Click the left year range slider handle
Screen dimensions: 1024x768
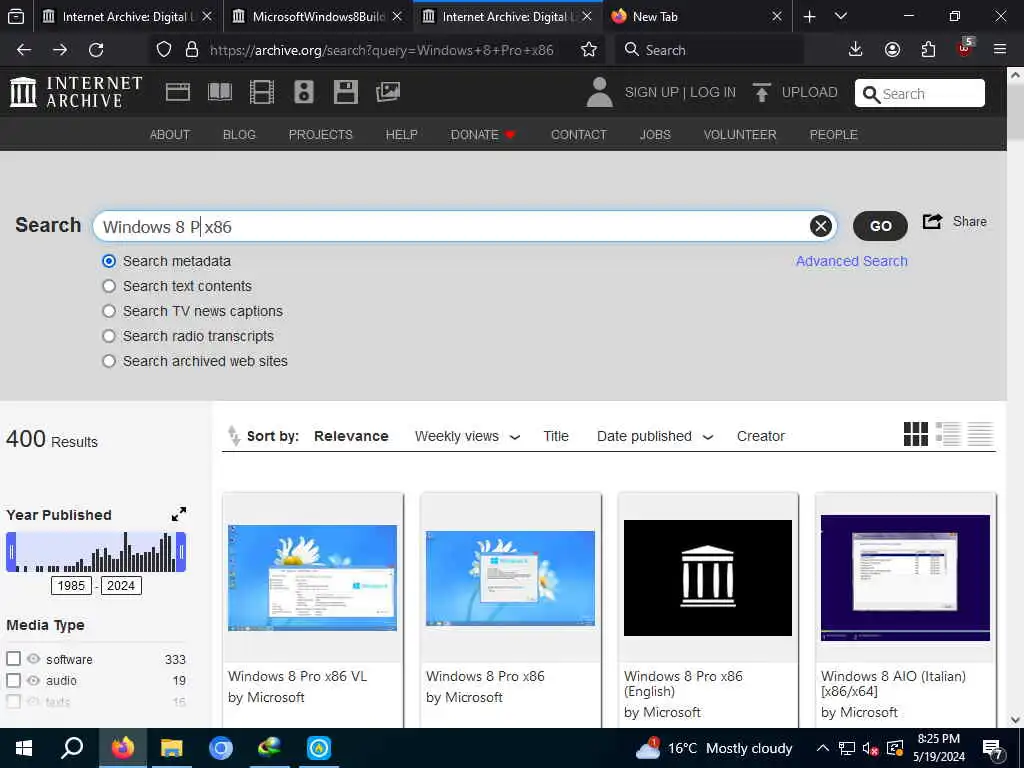click(x=11, y=552)
